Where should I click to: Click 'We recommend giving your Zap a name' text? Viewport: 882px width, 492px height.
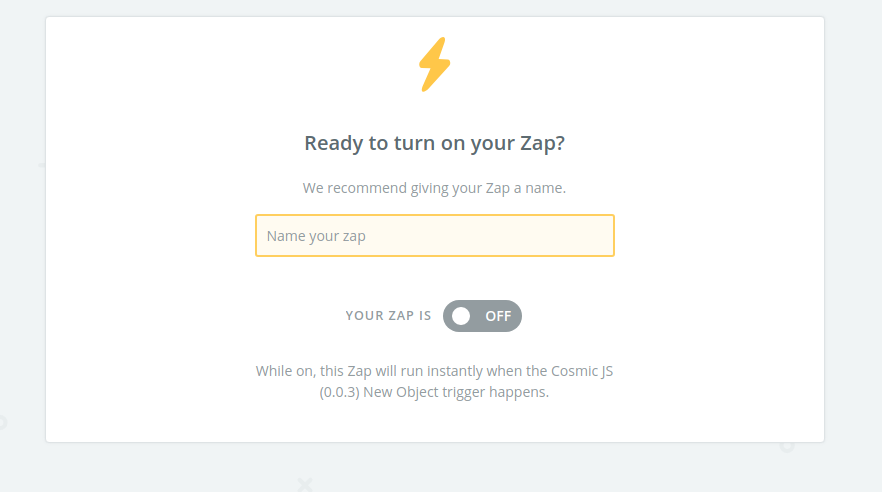coord(434,187)
